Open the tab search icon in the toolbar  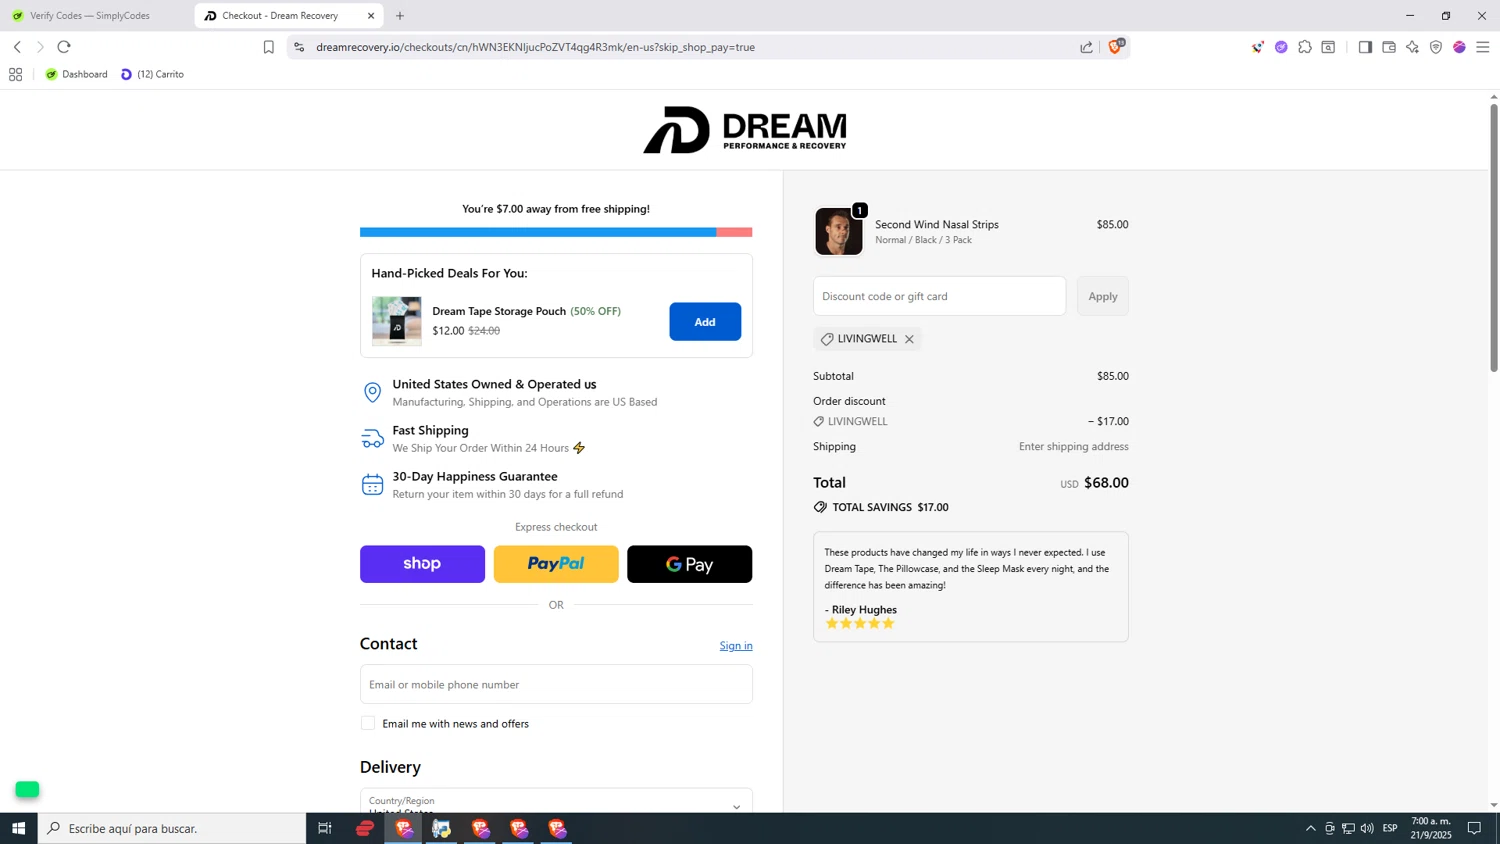[1328, 47]
